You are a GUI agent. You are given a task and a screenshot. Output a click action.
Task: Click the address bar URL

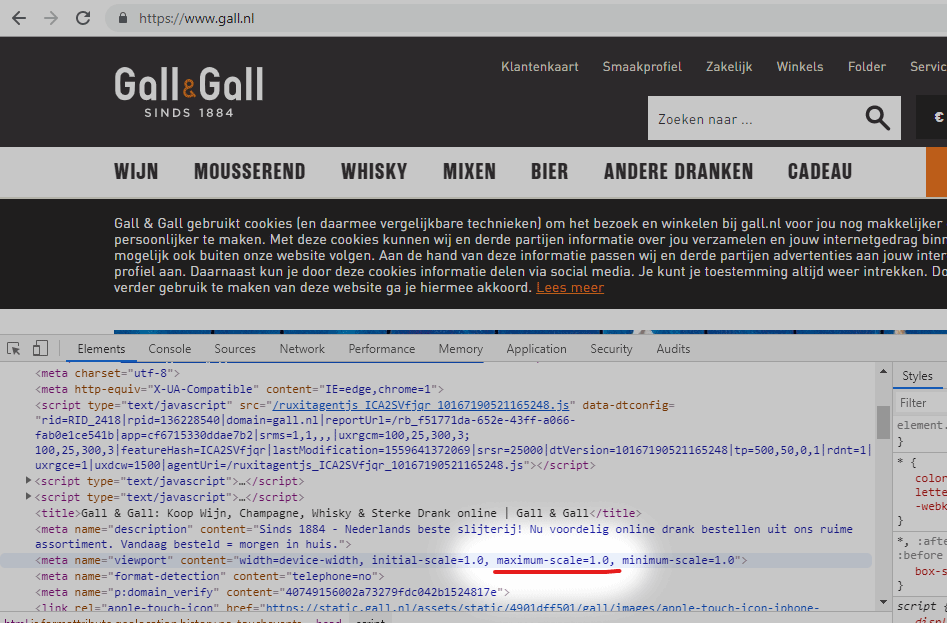[196, 19]
